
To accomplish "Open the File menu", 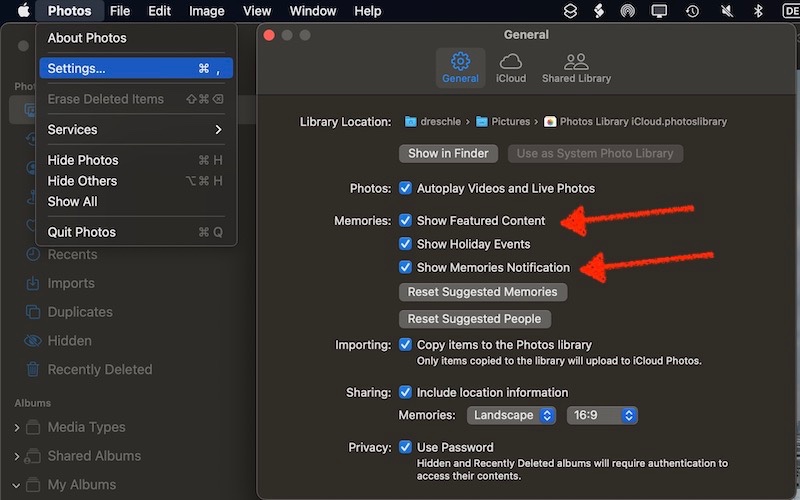I will coord(120,11).
